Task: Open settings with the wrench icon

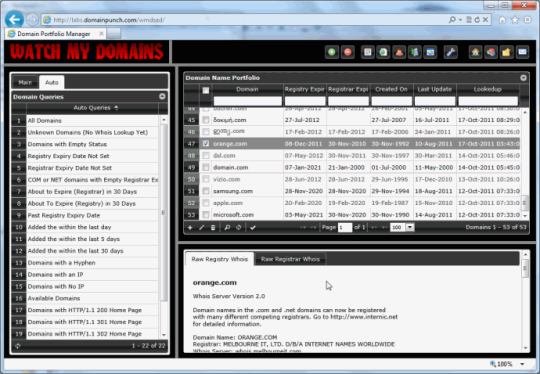Action: click(x=450, y=52)
